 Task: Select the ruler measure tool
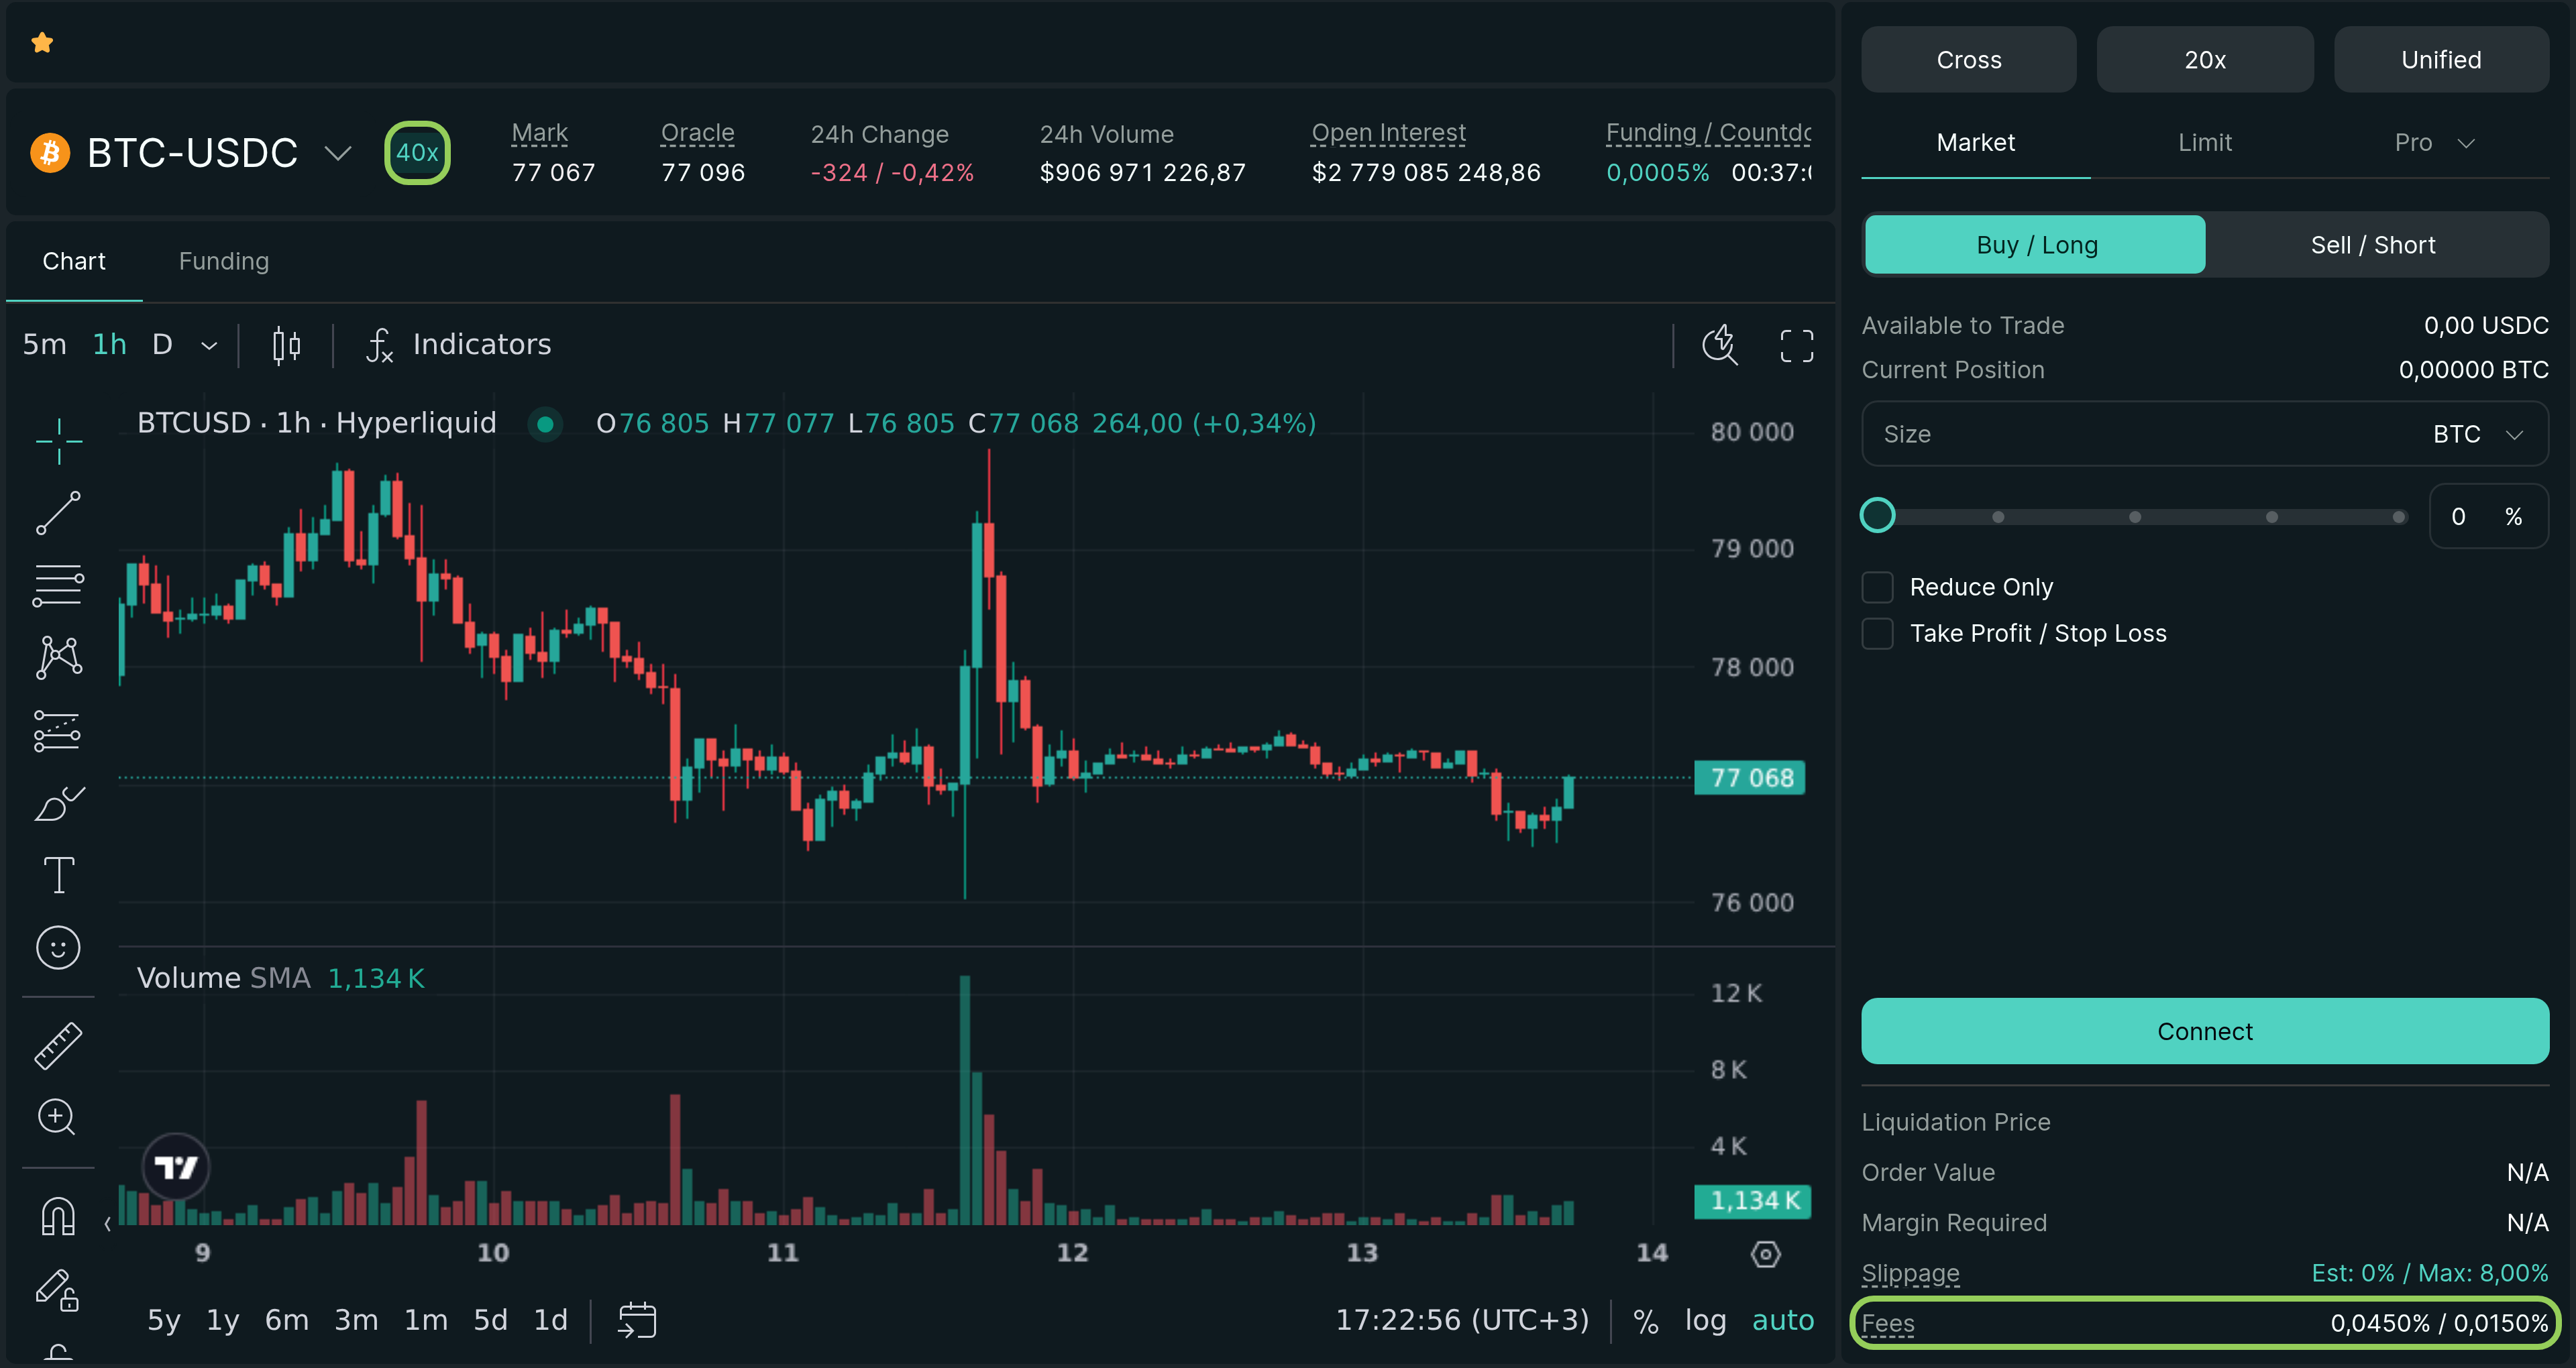click(x=58, y=1045)
